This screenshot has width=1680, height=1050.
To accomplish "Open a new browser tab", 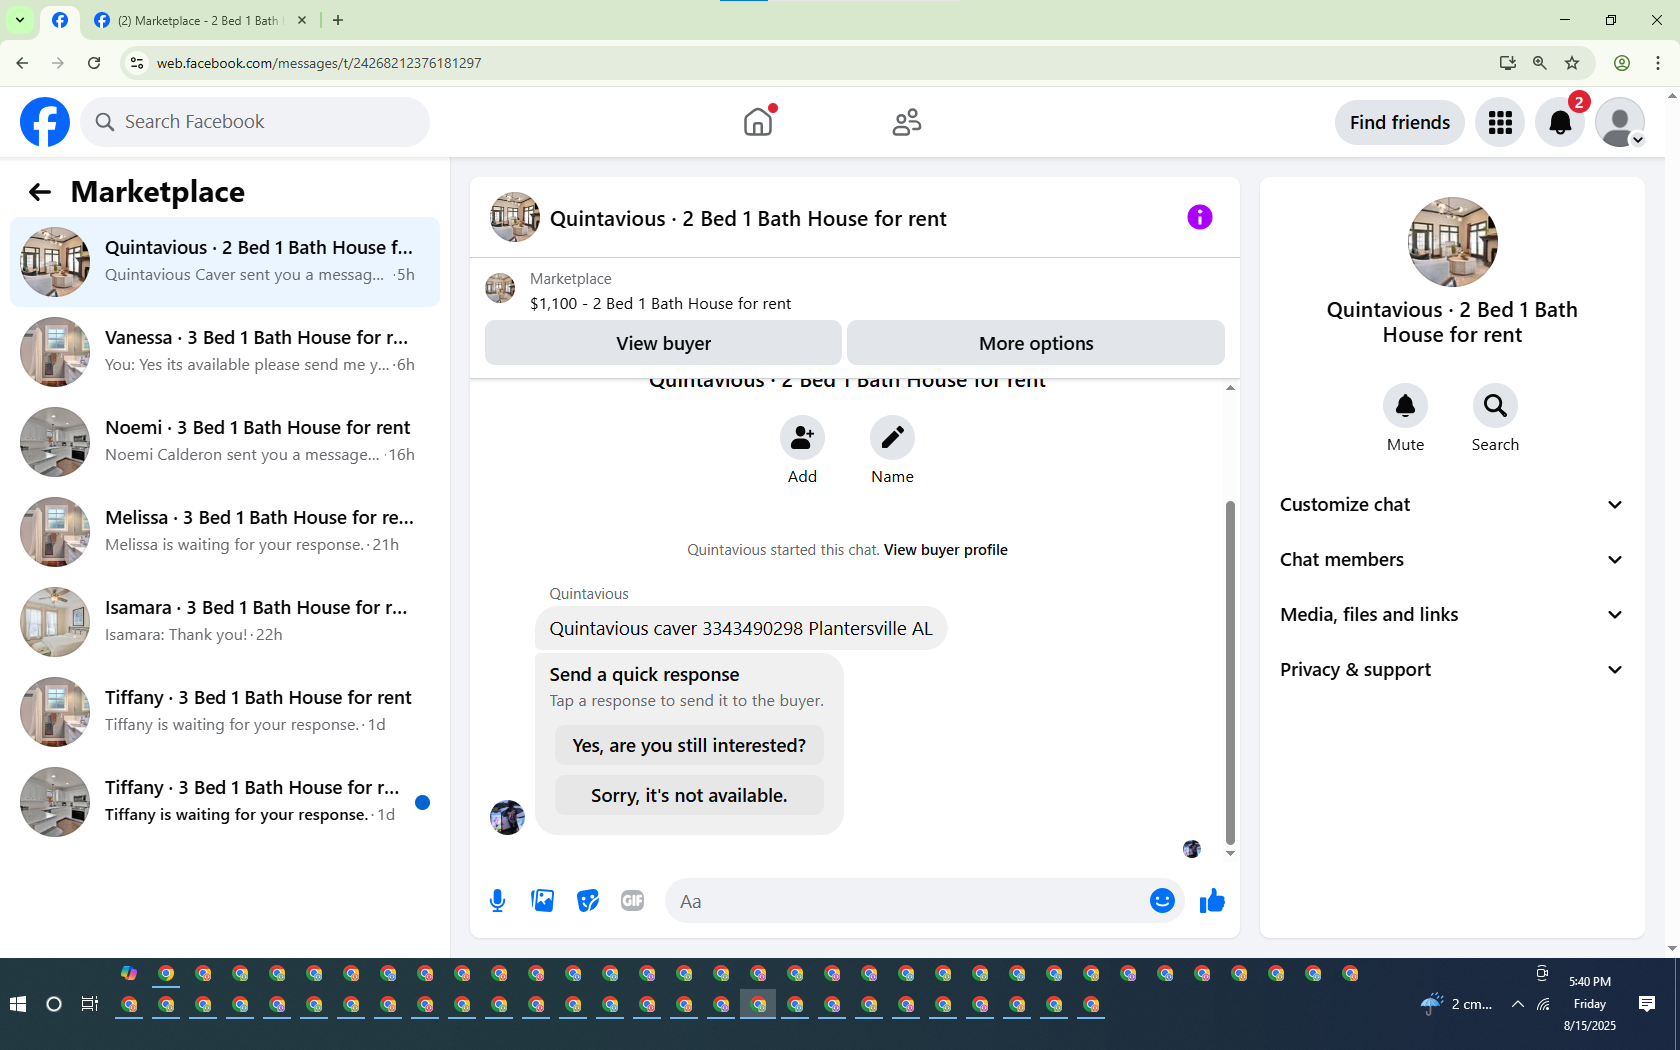I will point(338,20).
